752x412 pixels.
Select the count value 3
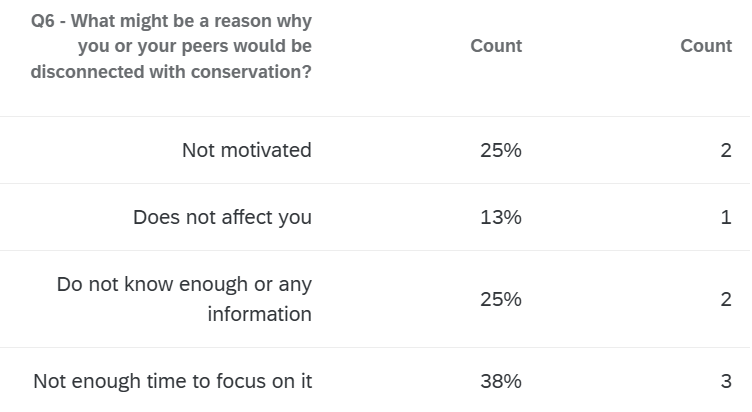point(726,381)
